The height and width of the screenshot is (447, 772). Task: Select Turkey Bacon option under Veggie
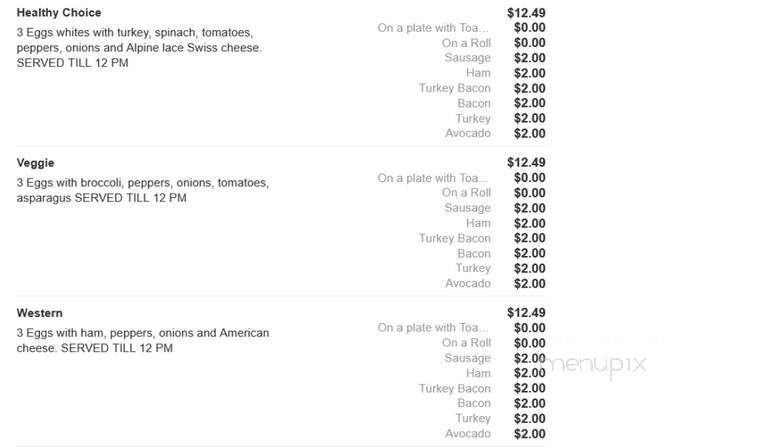[x=454, y=238]
